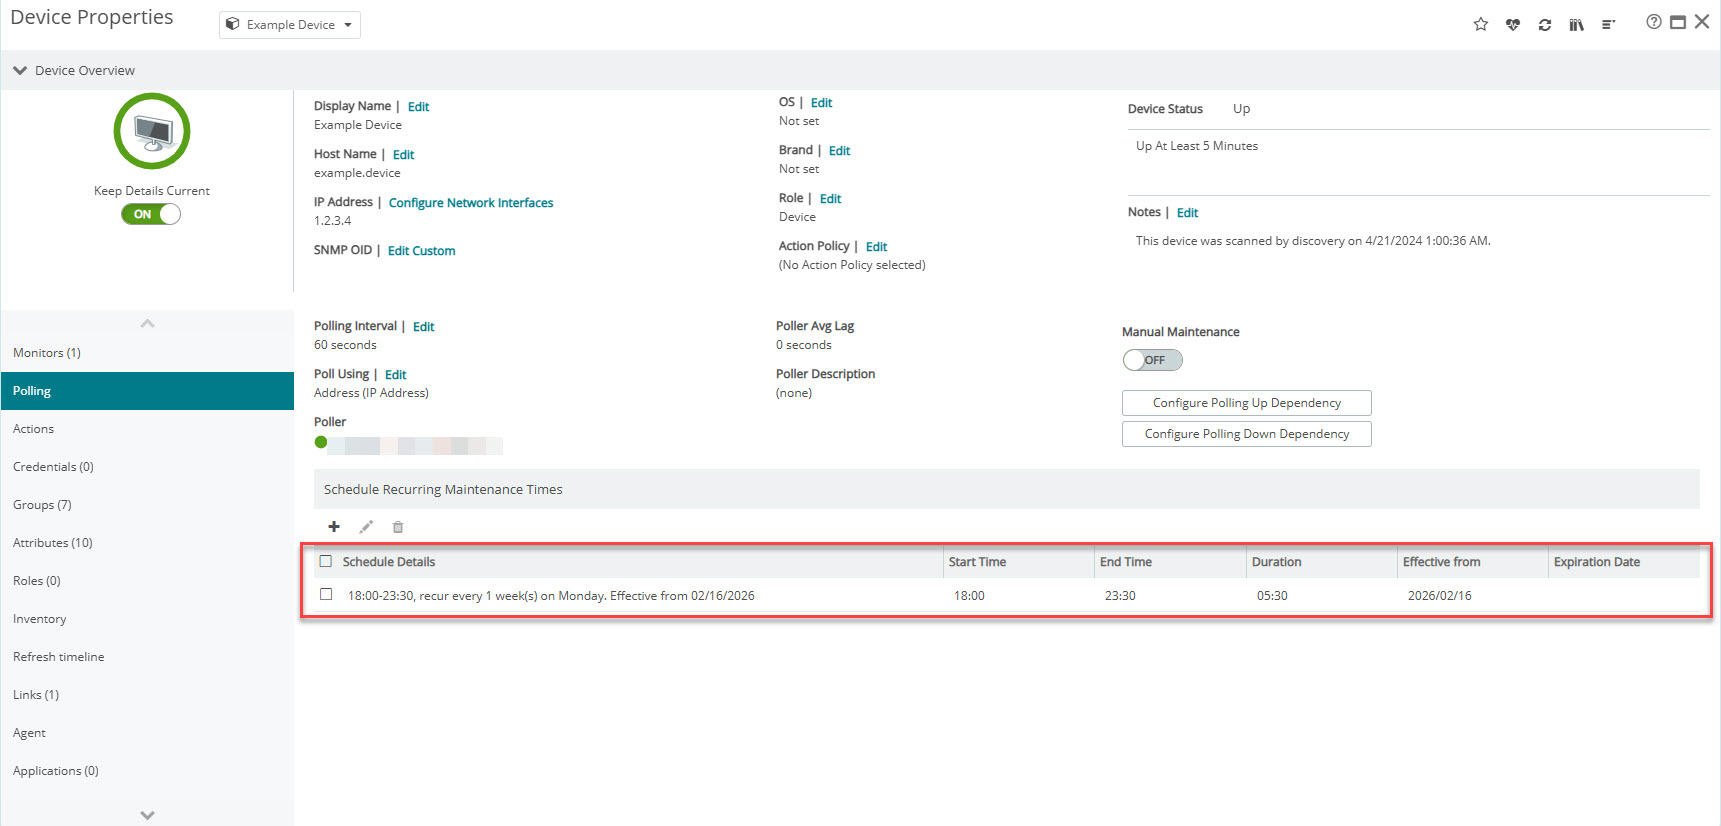The height and width of the screenshot is (826, 1721).
Task: Click the star favorite icon
Action: (x=1481, y=24)
